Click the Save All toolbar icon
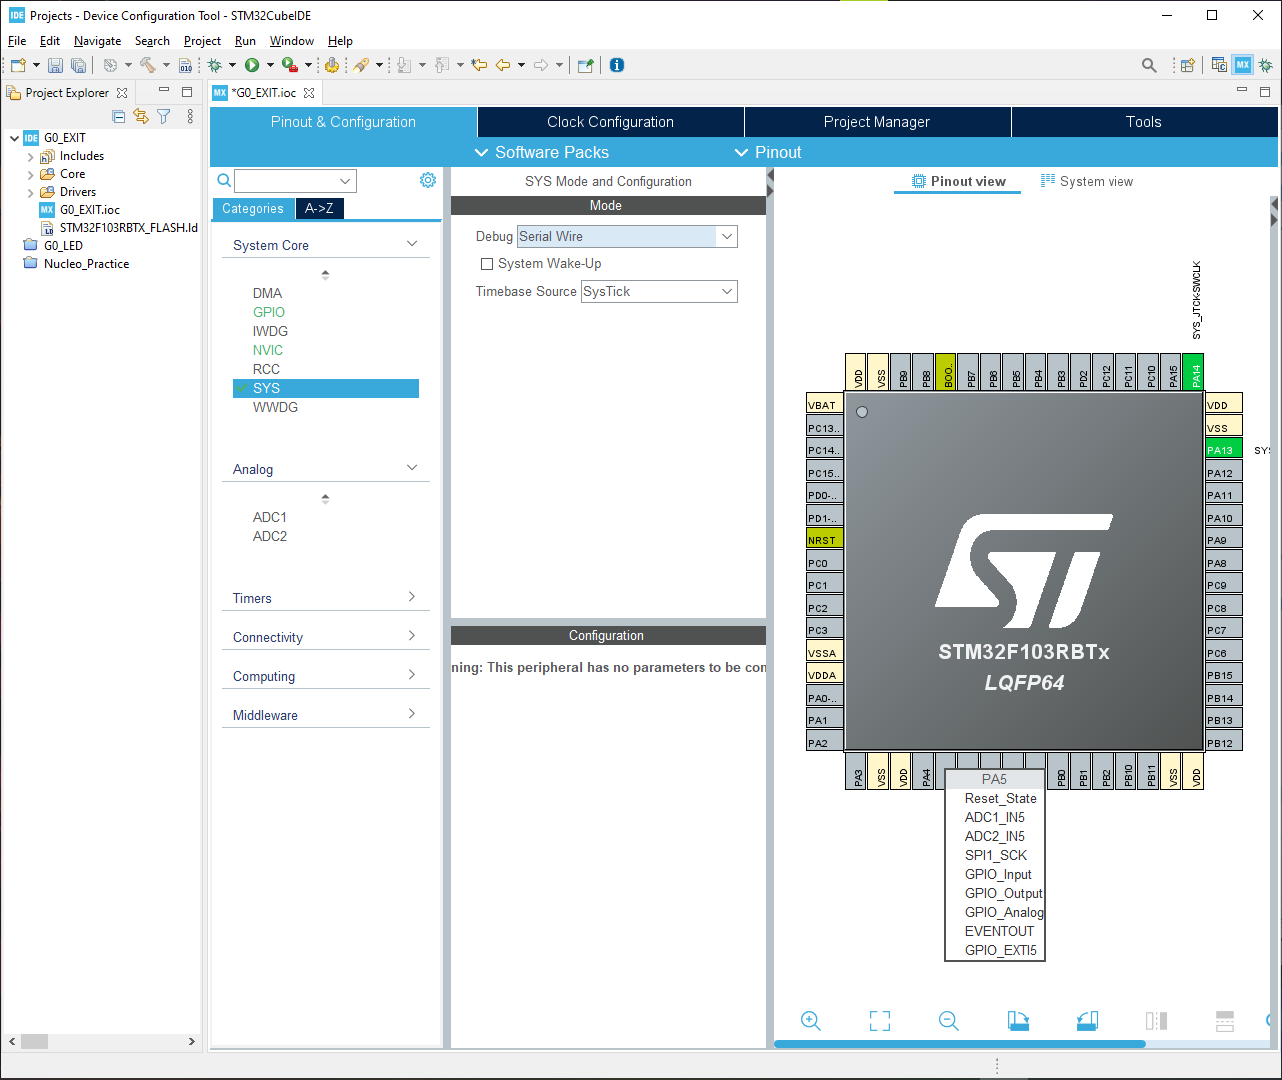Screen dimensions: 1282x1080 coord(78,65)
